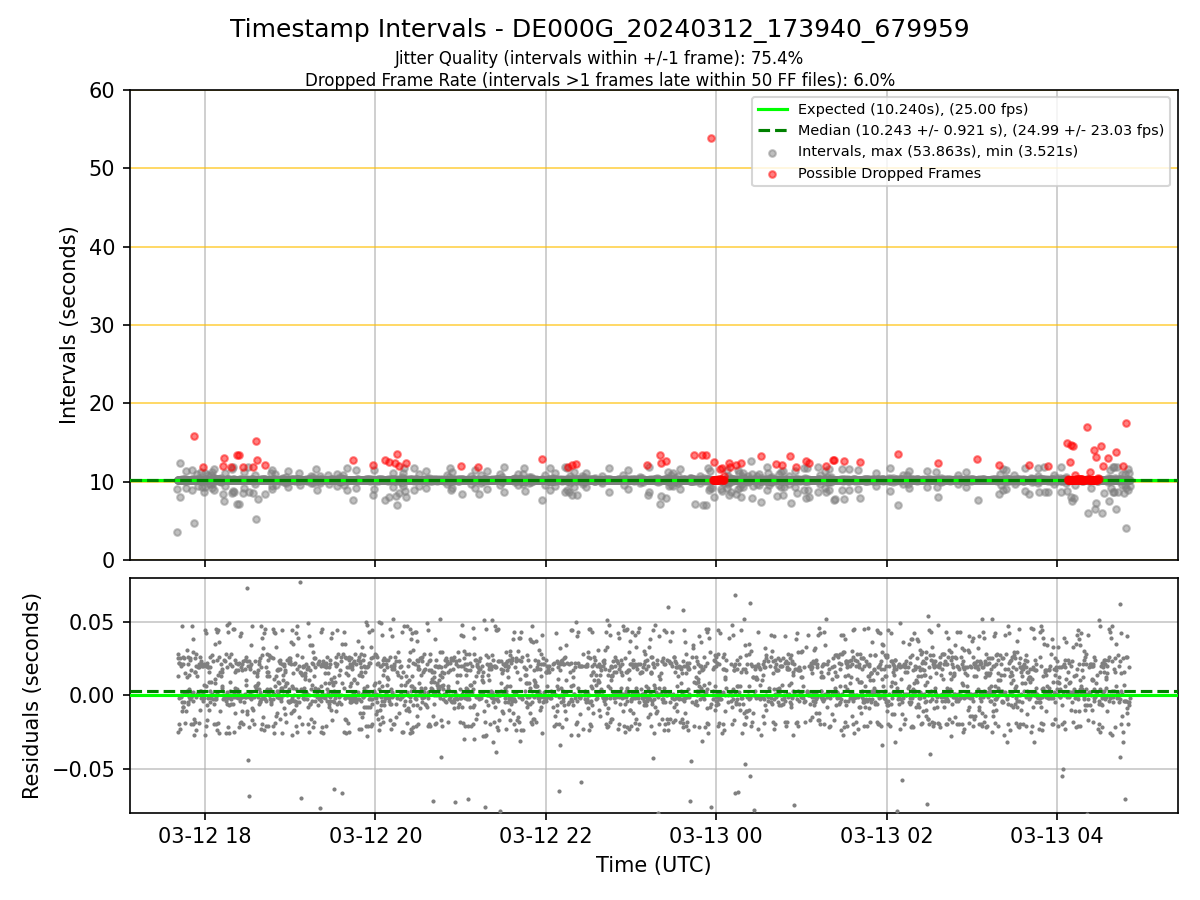The height and width of the screenshot is (900, 1200).
Task: Click the solid green line sample in legend
Action: tap(774, 109)
